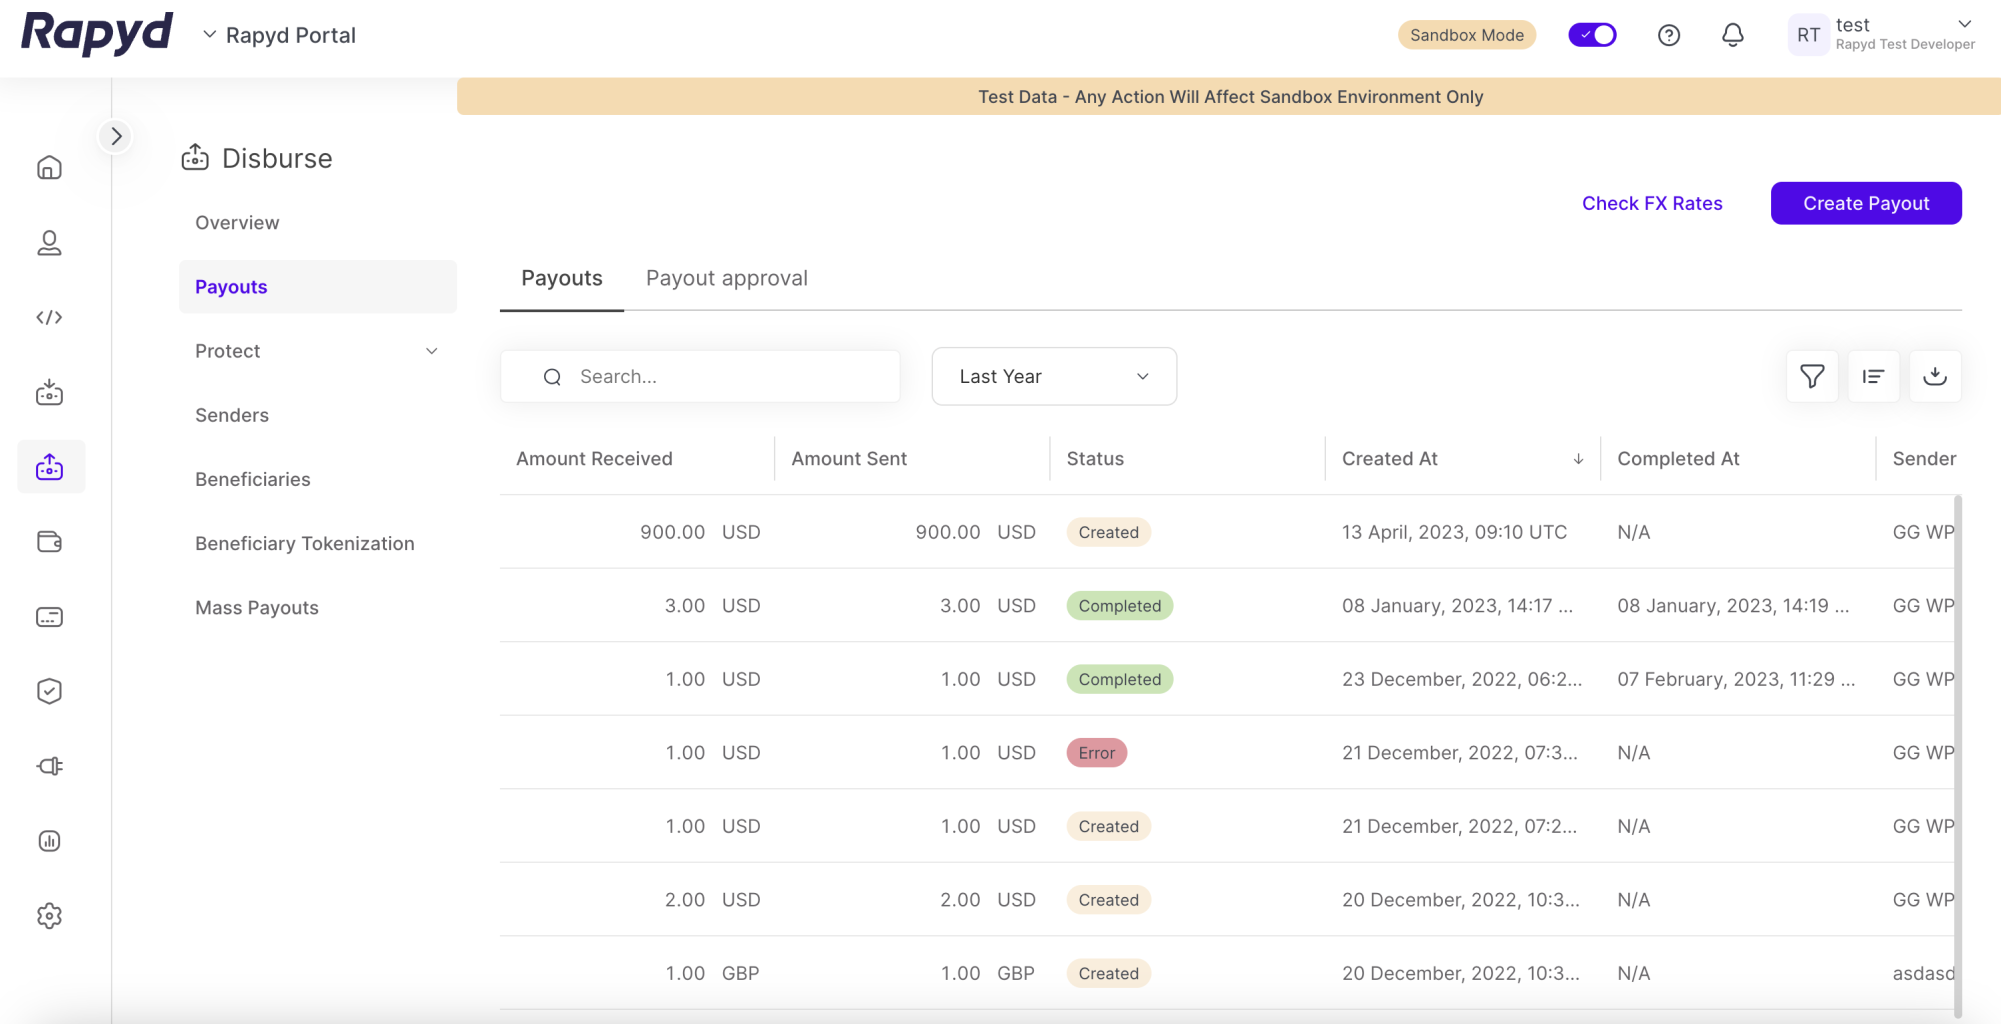
Task: Toggle the Sandbox Mode switch
Action: click(x=1592, y=35)
